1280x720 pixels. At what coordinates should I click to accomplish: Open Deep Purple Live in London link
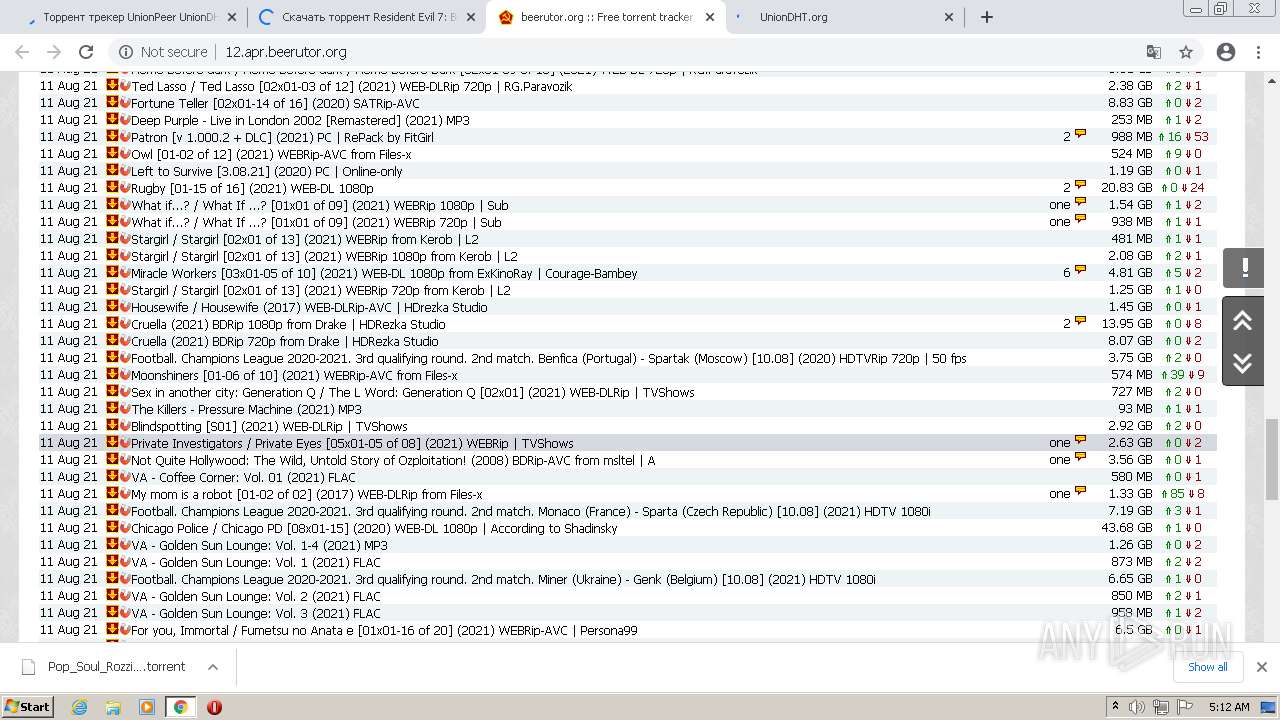tap(300, 121)
